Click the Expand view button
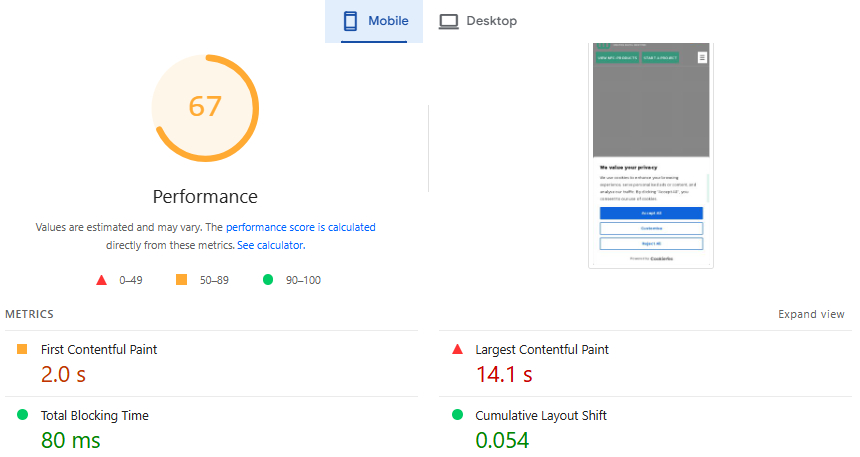The image size is (860, 457). coord(811,314)
